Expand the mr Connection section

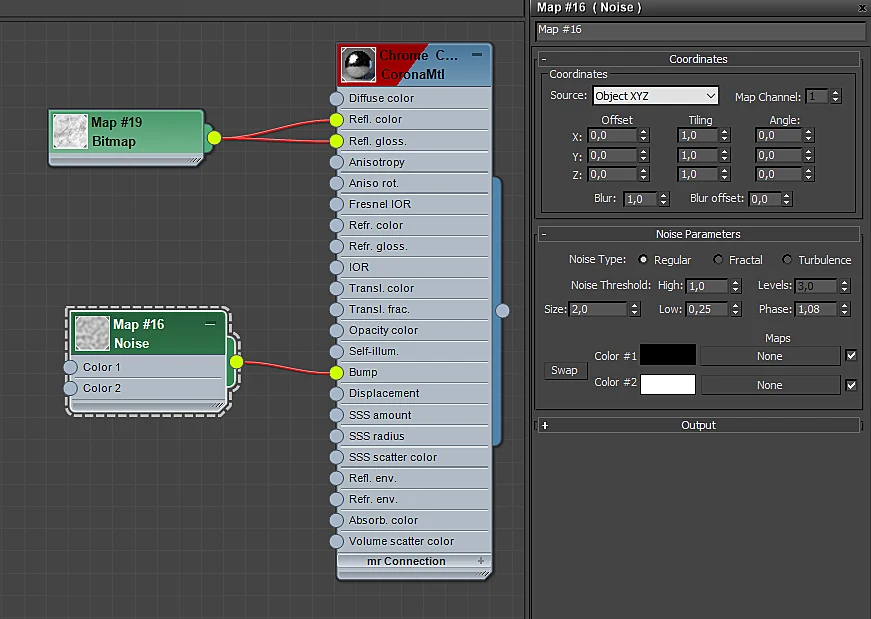click(x=480, y=561)
